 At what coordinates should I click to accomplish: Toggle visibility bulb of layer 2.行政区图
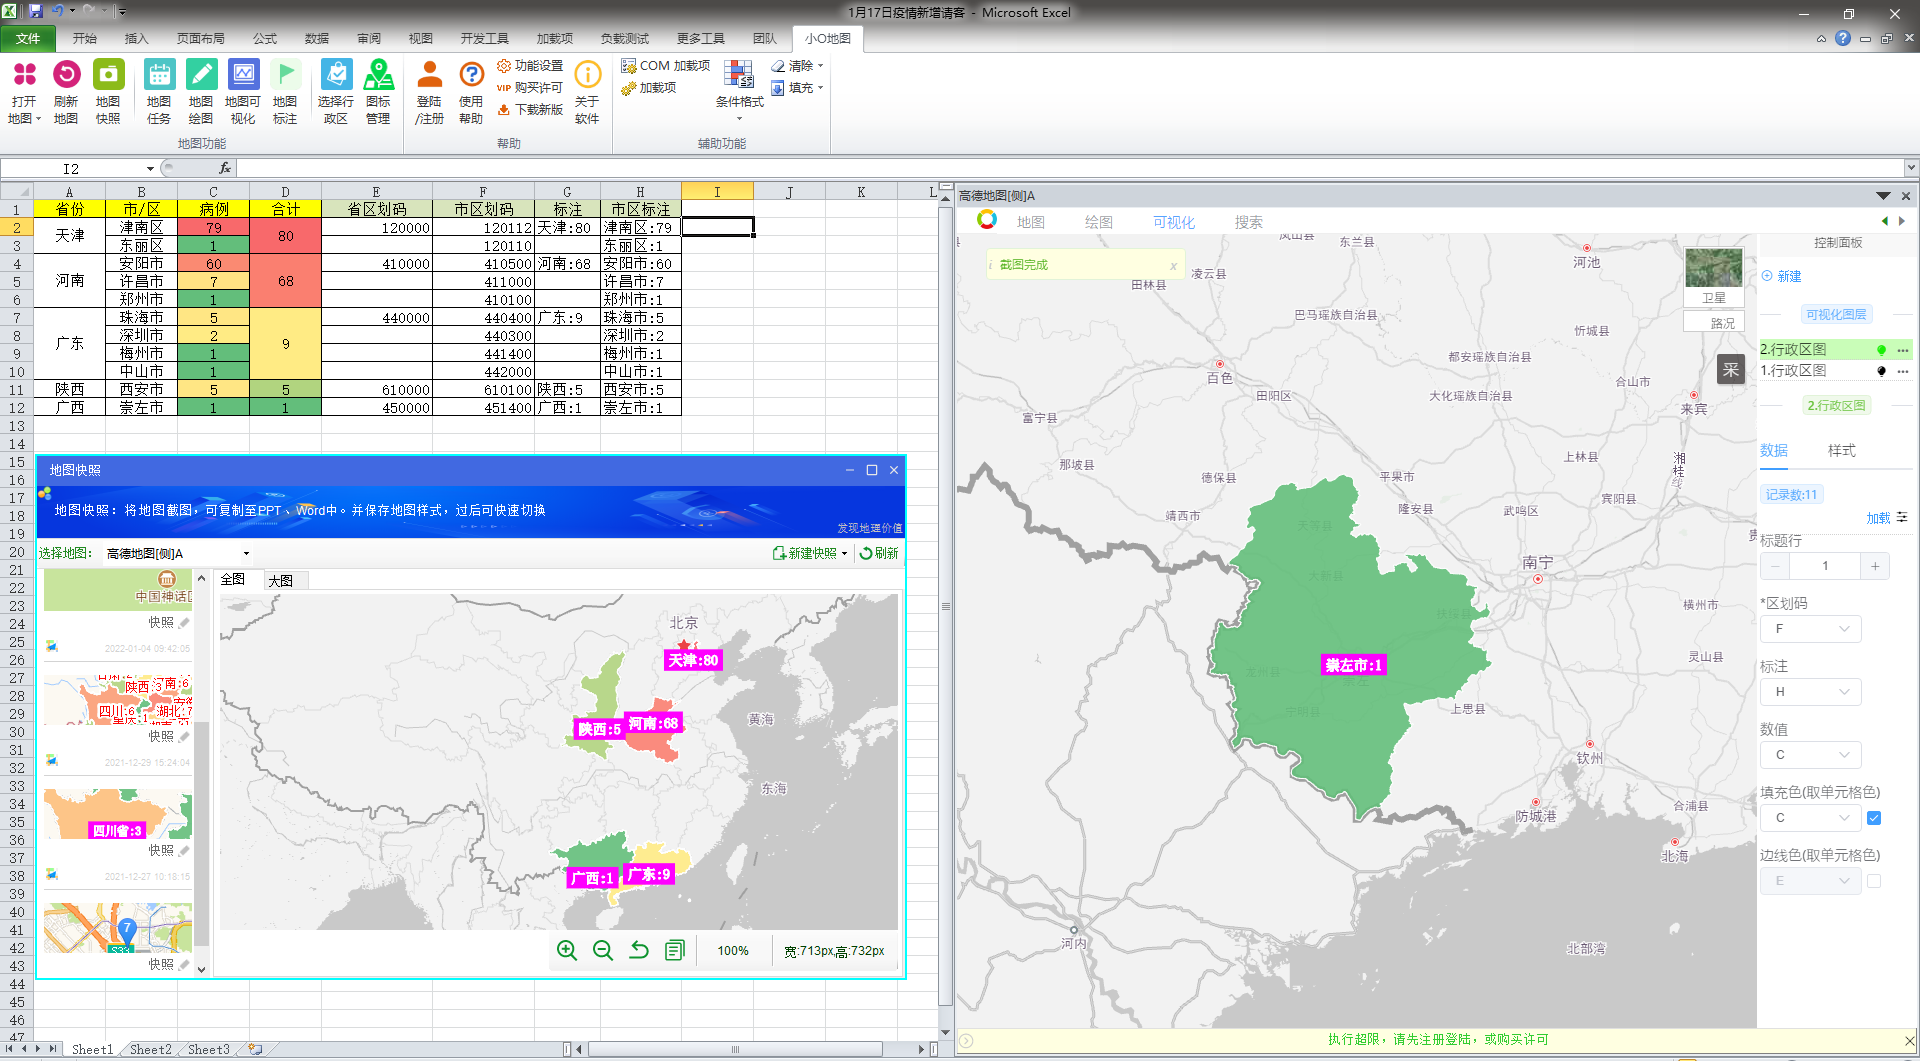point(1882,350)
